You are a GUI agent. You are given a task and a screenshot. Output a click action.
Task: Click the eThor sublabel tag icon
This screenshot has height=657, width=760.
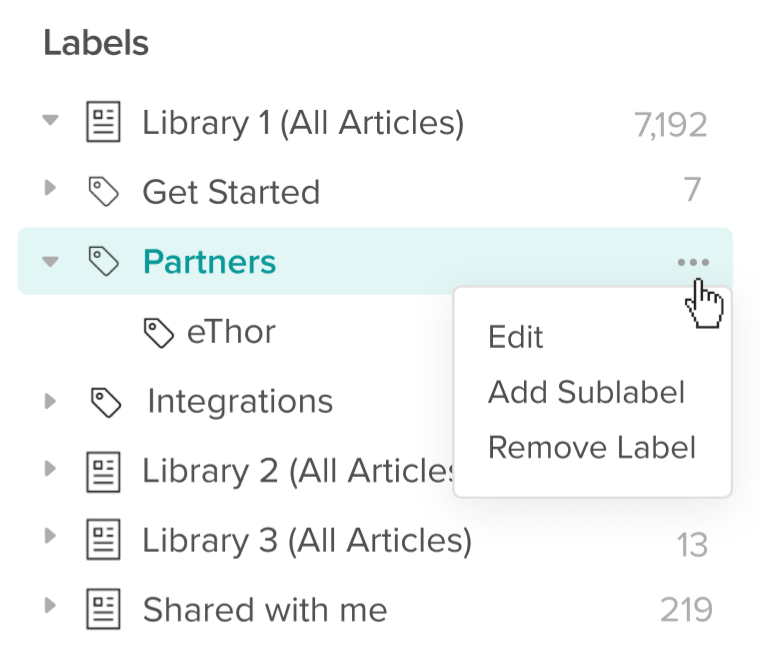coord(160,332)
